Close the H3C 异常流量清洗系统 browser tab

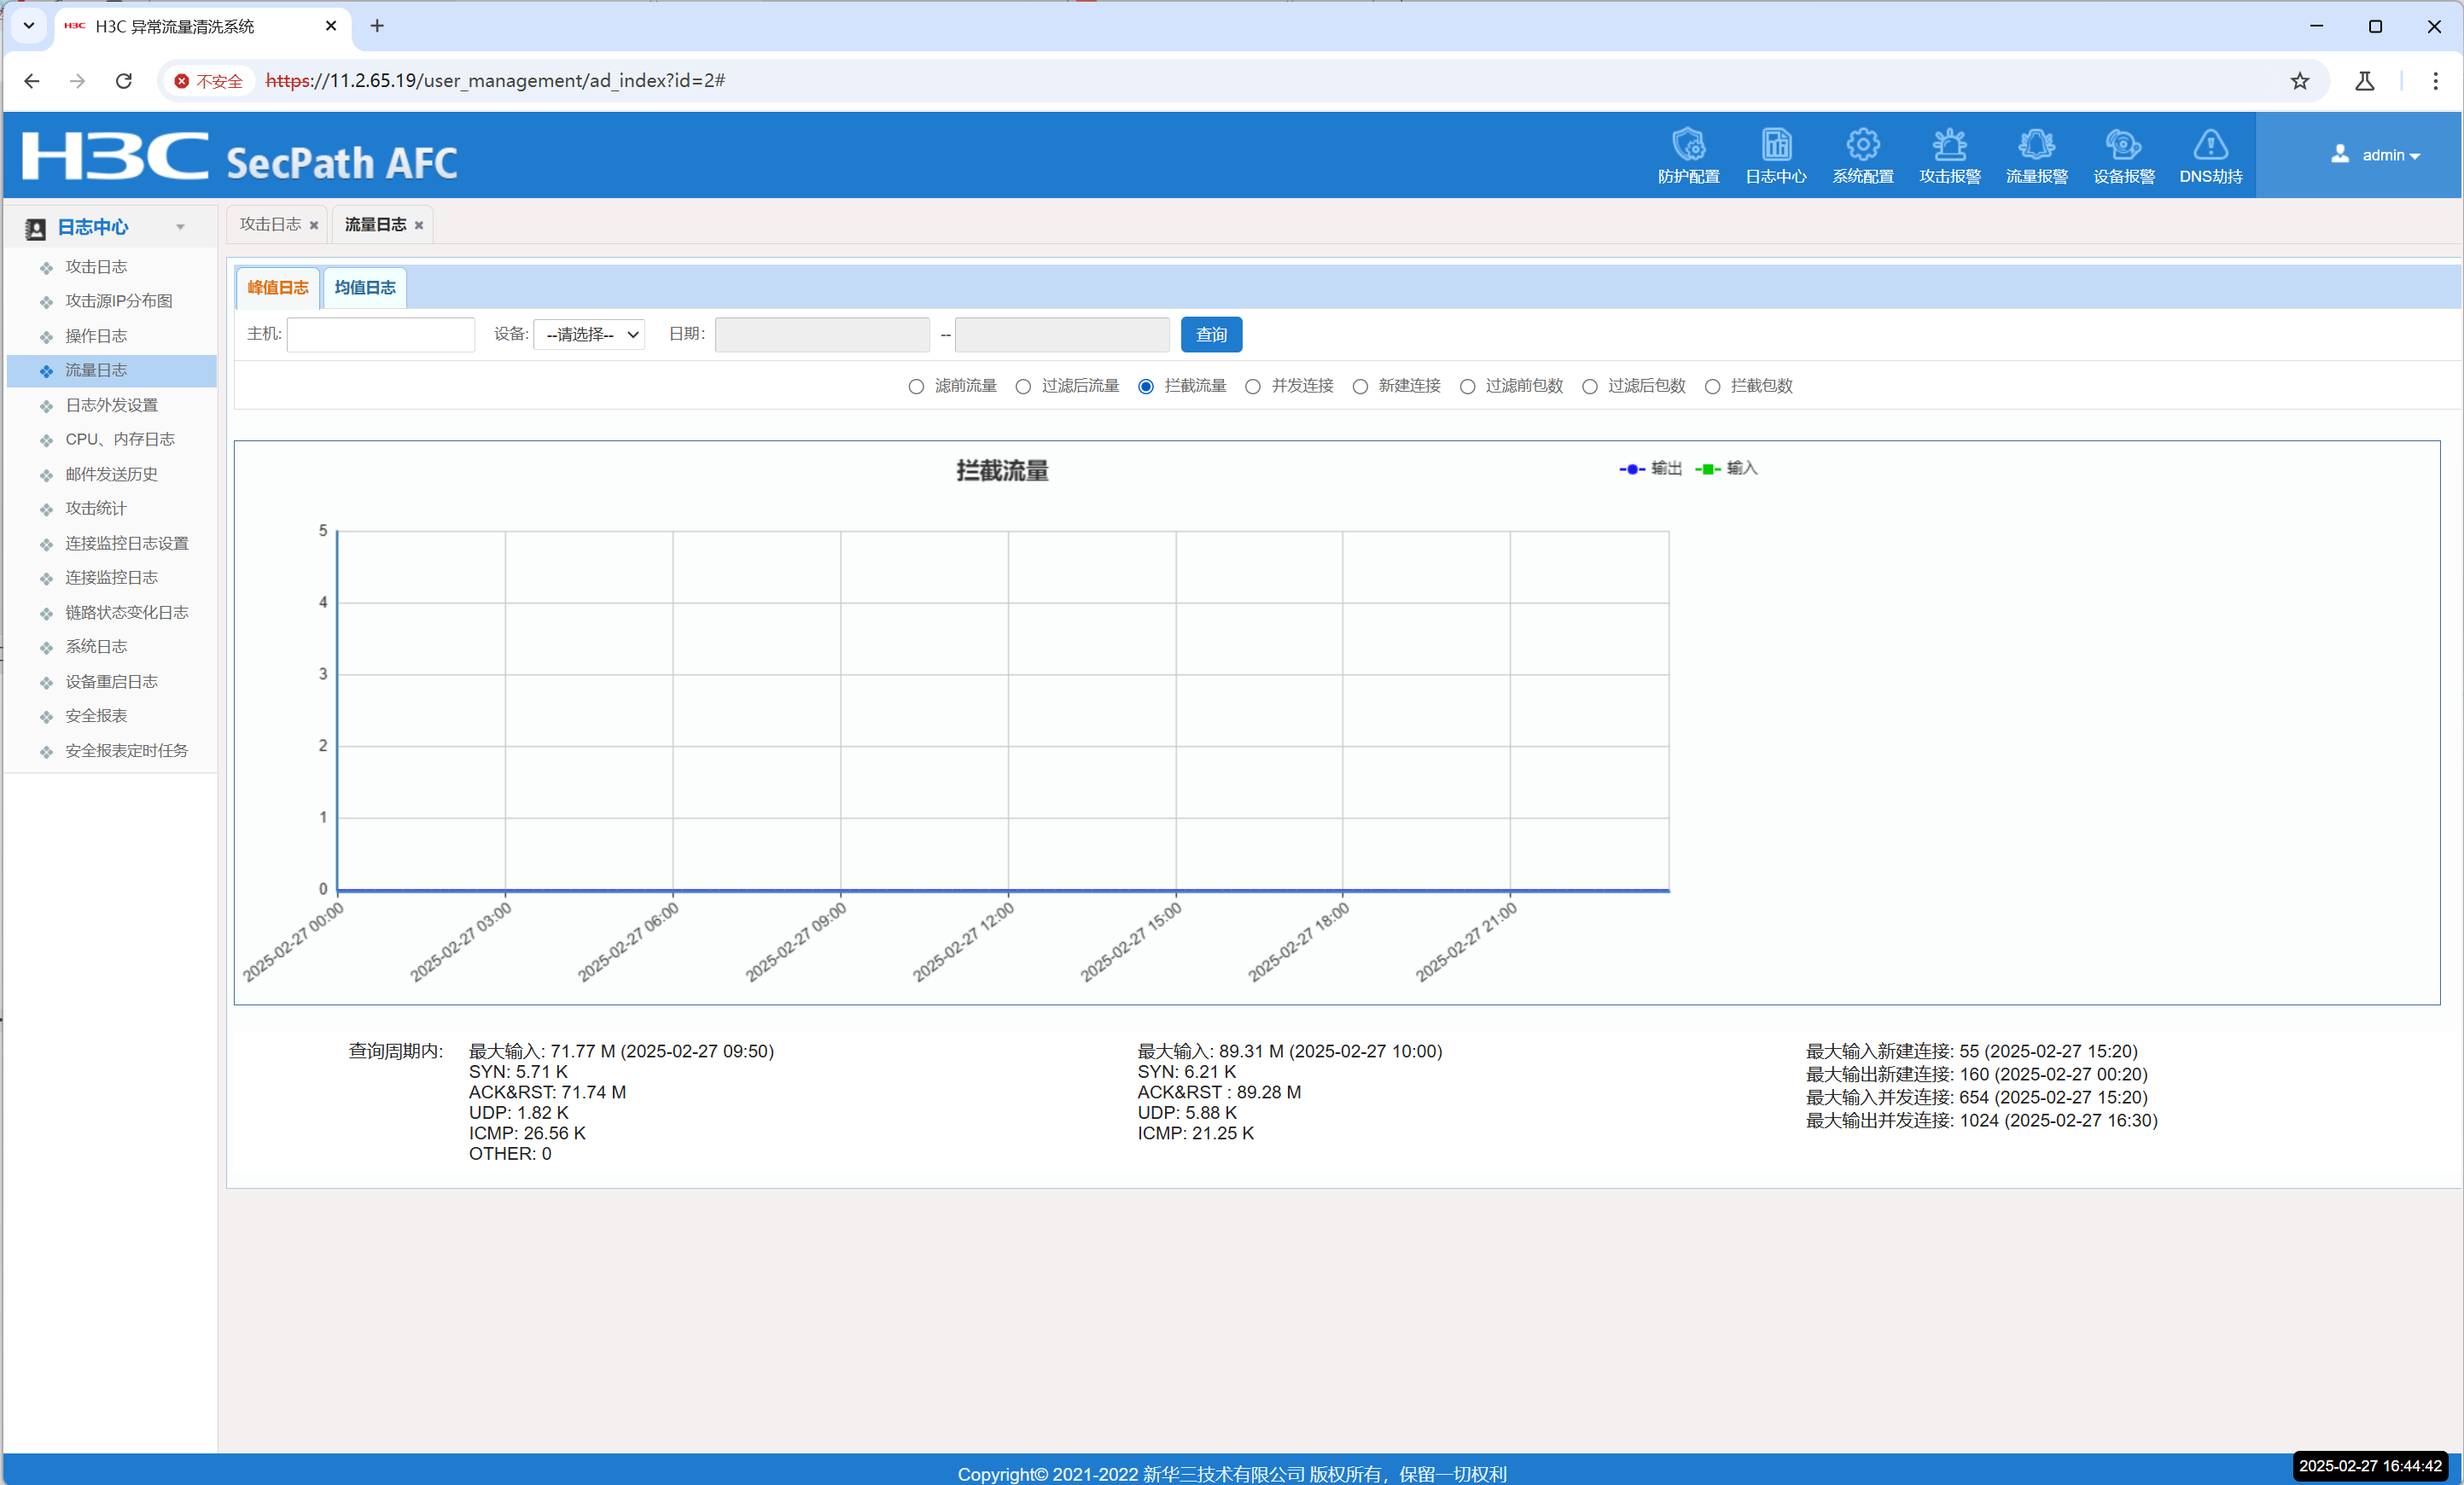click(331, 26)
